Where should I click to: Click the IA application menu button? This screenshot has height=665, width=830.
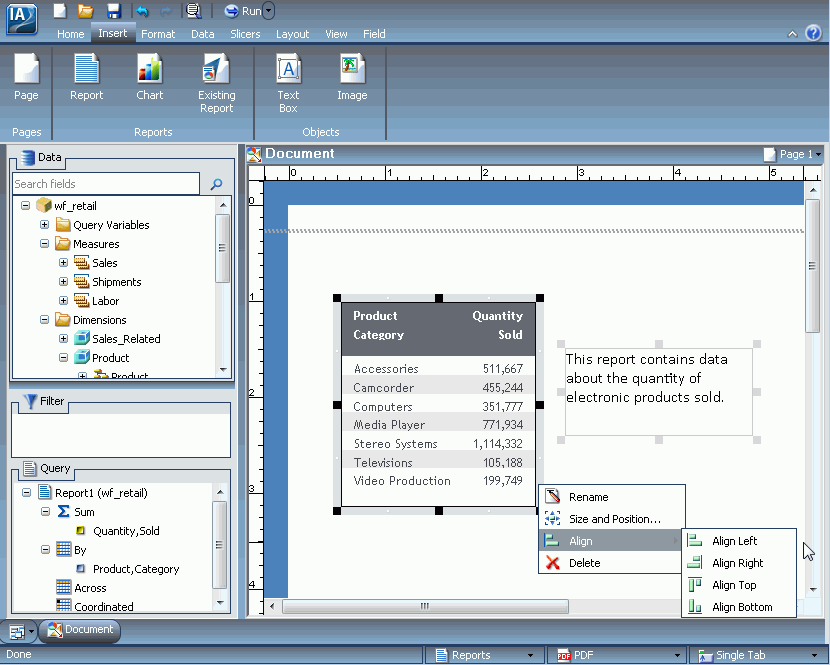tap(21, 20)
